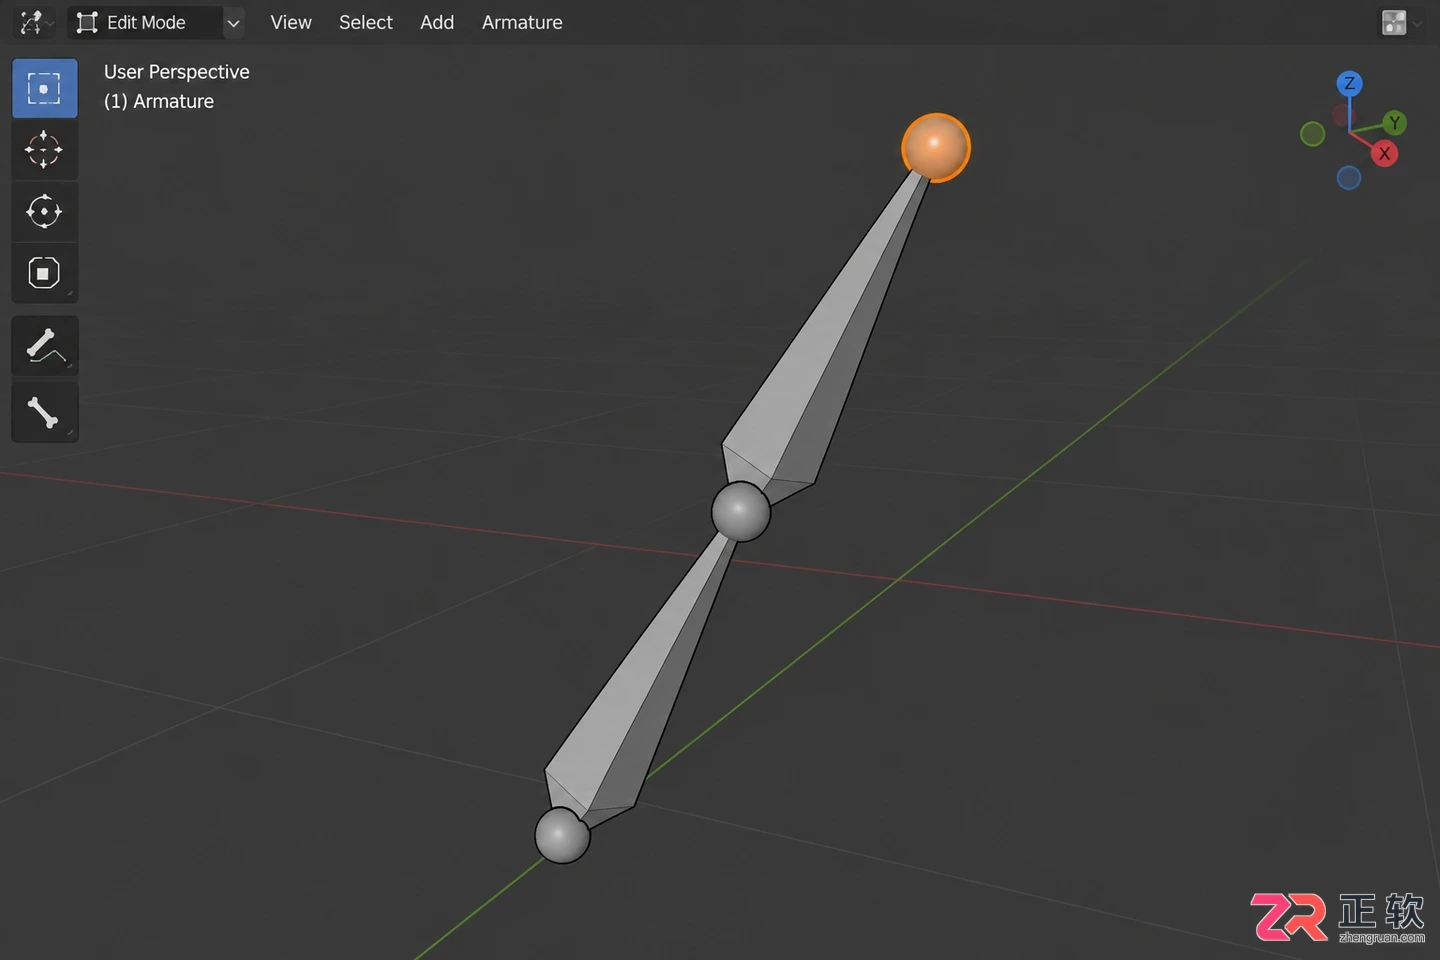Open the viewport shading icon at top right
Viewport: 1440px width, 960px height.
pyautogui.click(x=1394, y=22)
